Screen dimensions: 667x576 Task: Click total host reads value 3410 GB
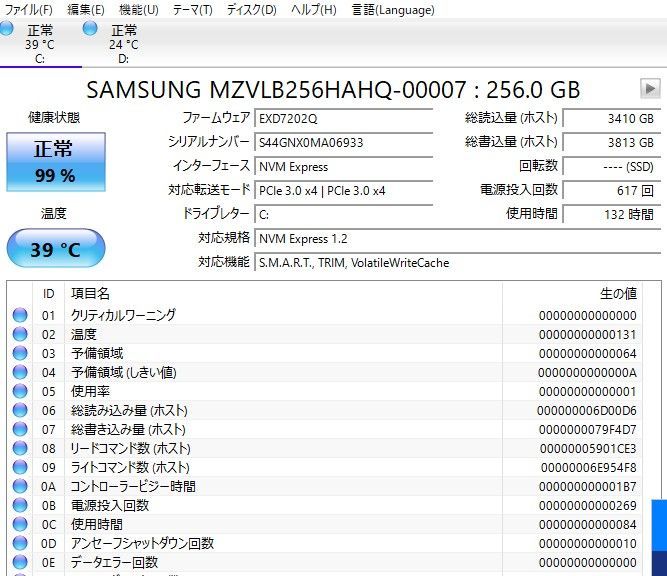[x=612, y=118]
